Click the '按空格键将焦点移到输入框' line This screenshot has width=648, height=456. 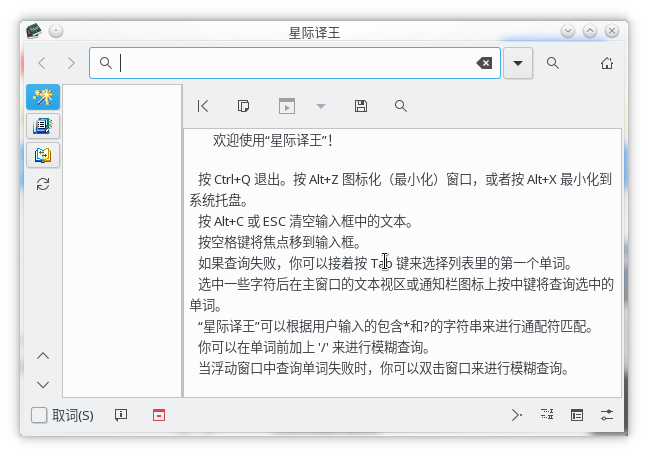[281, 242]
